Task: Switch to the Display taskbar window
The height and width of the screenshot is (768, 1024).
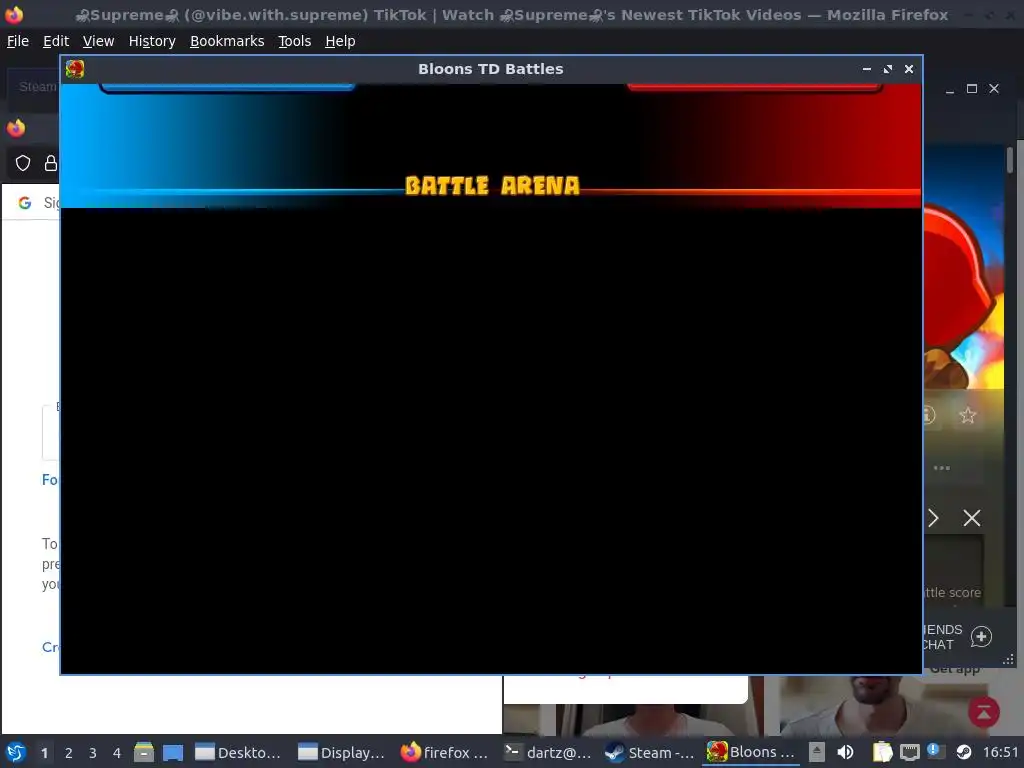Action: (341, 752)
